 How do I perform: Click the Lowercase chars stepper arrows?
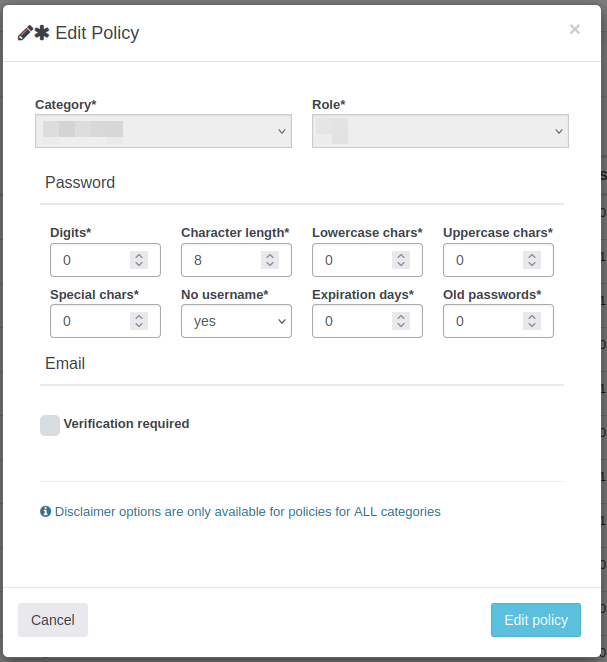pos(401,260)
